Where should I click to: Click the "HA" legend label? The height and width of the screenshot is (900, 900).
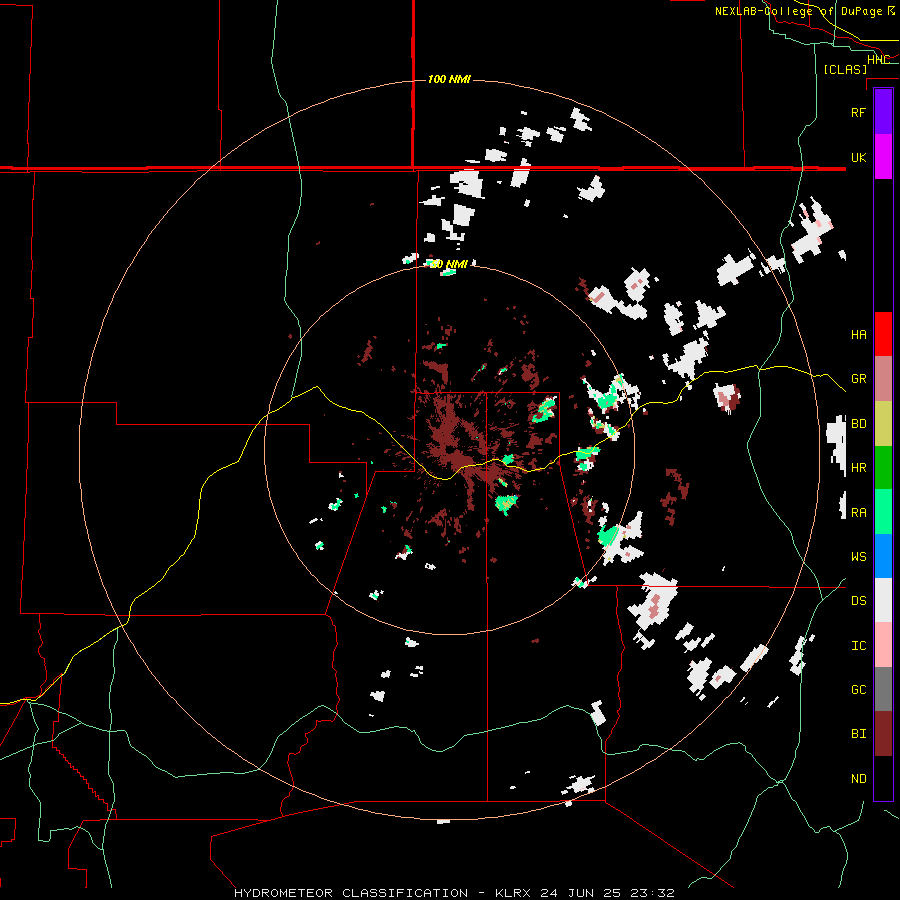[858, 335]
